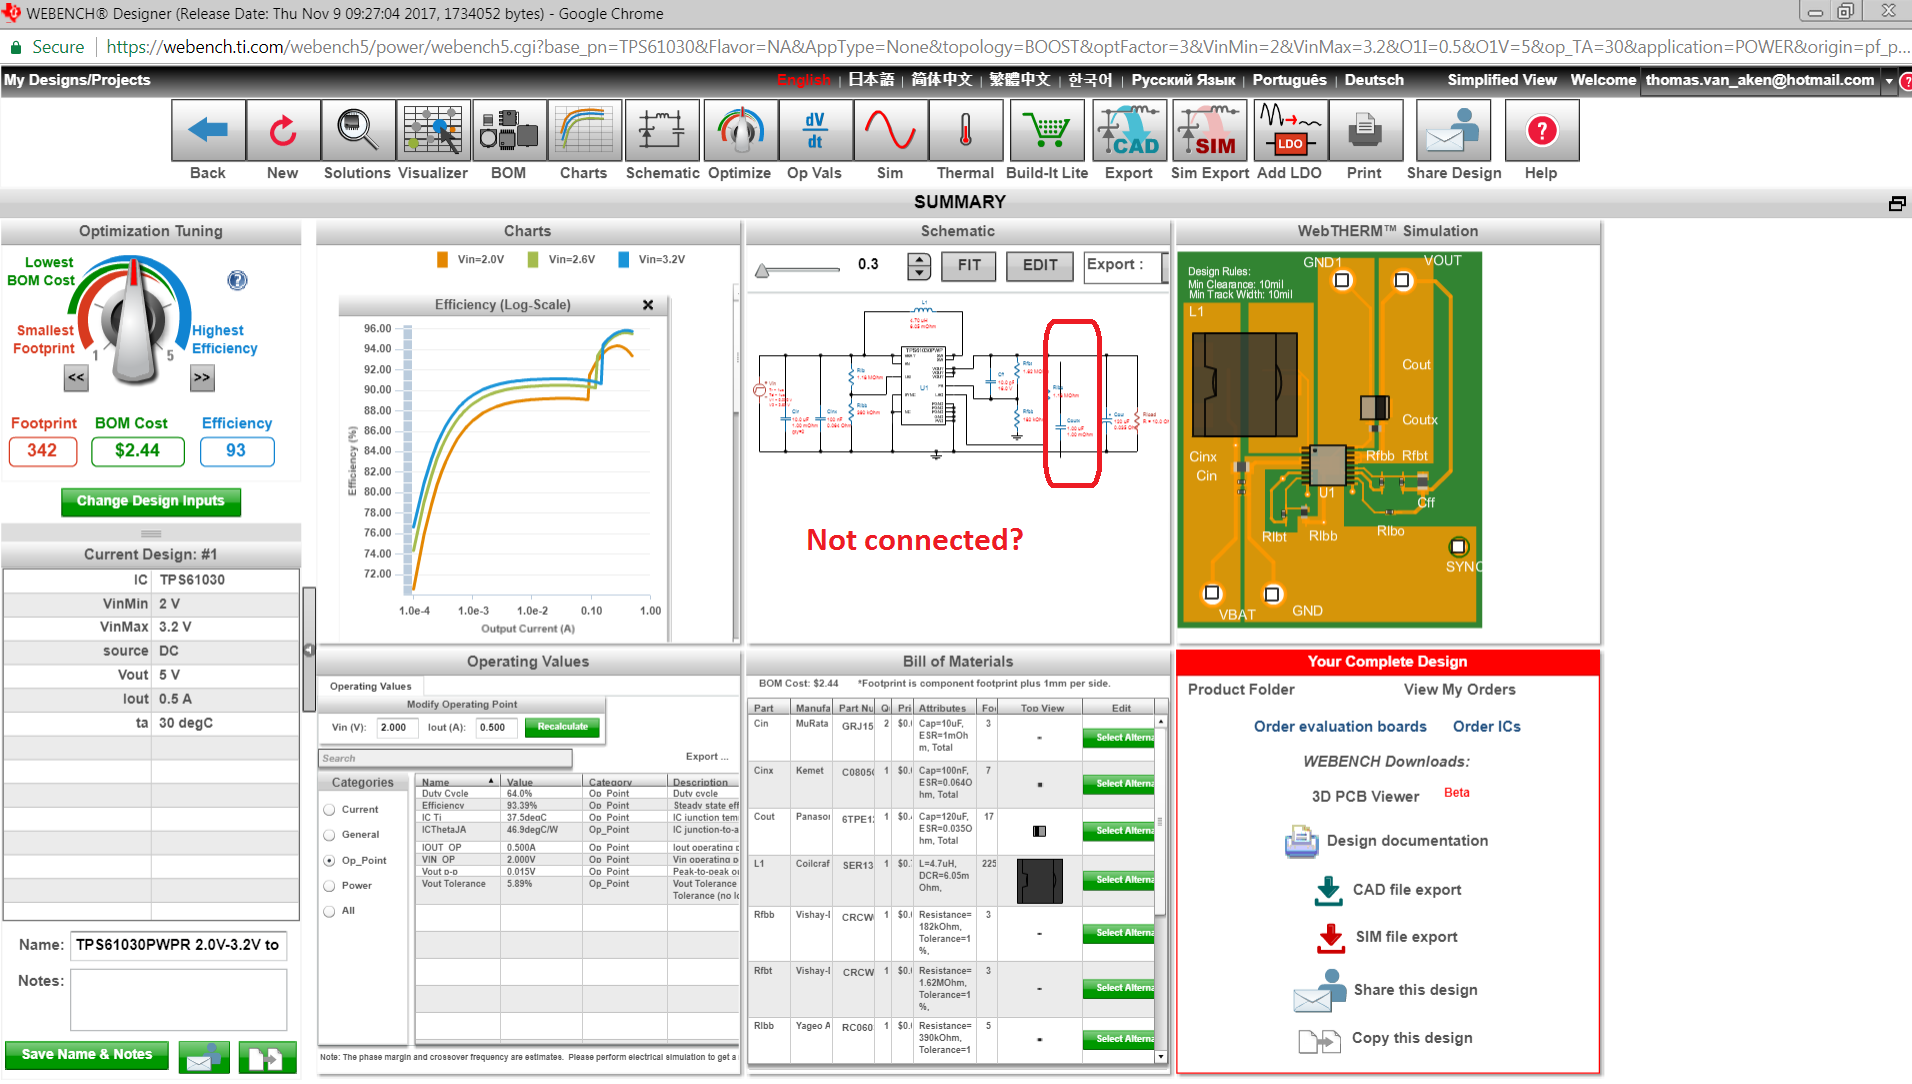Open the Schematic toolbar icon

[x=662, y=131]
